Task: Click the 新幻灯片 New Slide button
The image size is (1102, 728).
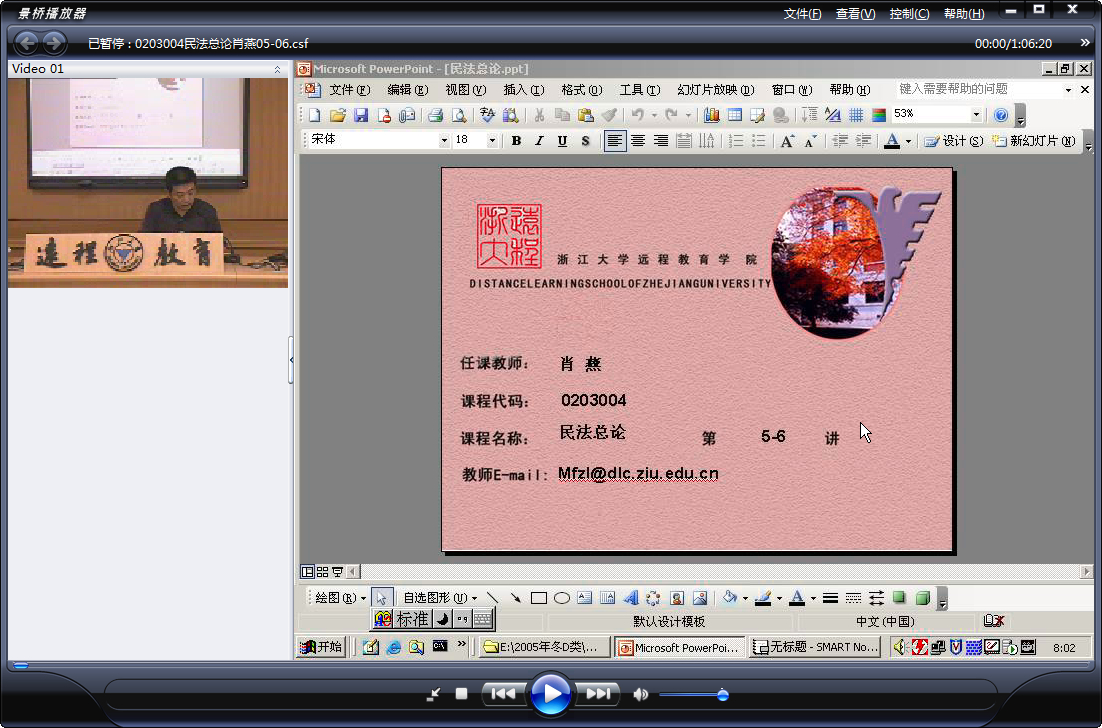Action: pos(1033,141)
